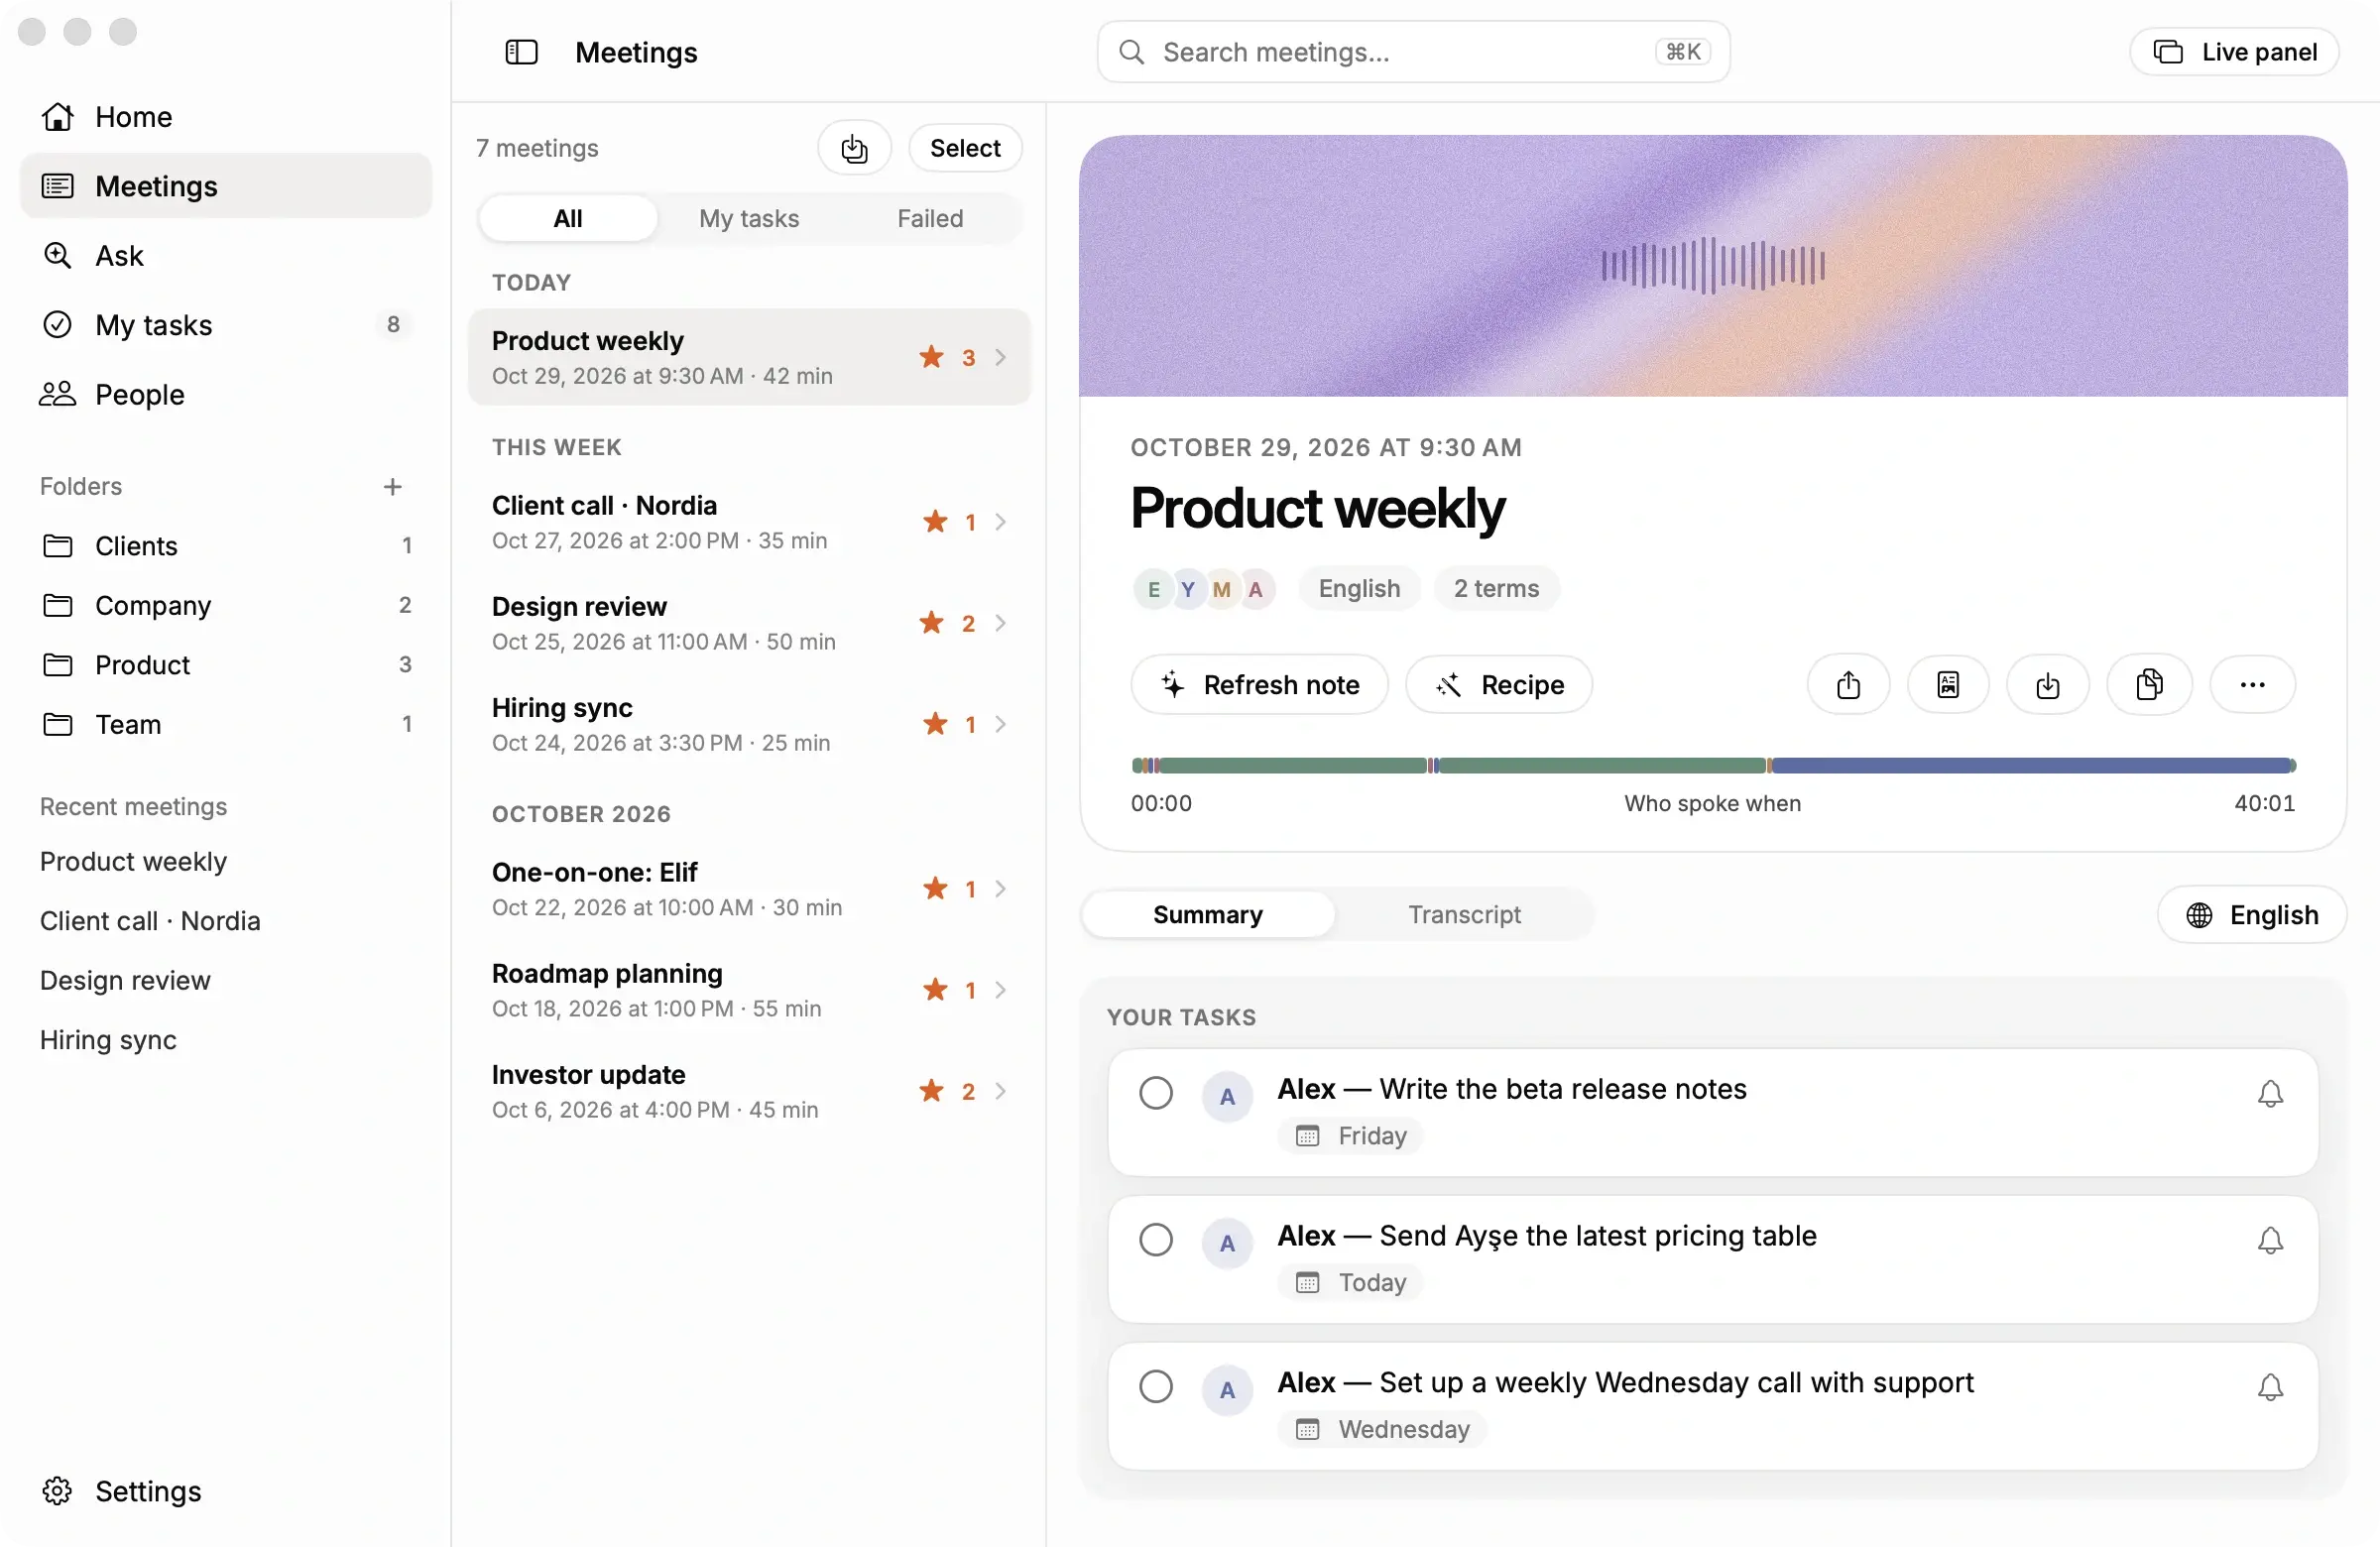Select the Summary tab
Screen dimensions: 2380x1547
tap(1208, 914)
